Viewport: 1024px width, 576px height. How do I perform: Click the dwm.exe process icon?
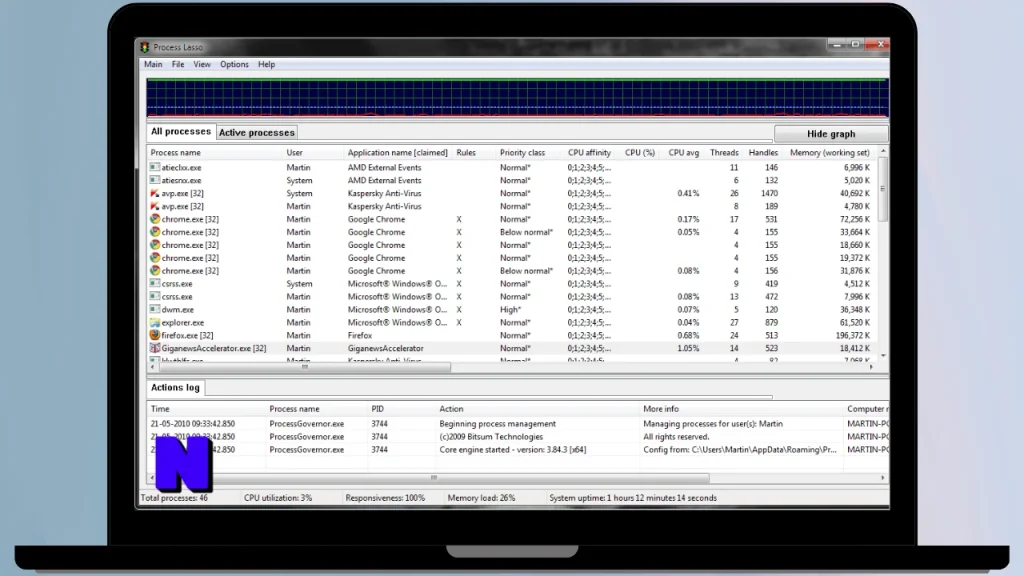[155, 310]
